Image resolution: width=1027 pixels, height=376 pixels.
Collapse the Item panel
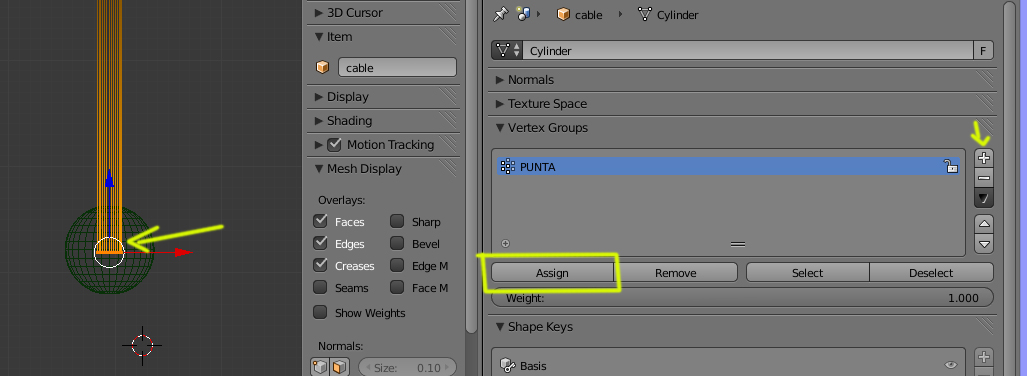tap(333, 37)
